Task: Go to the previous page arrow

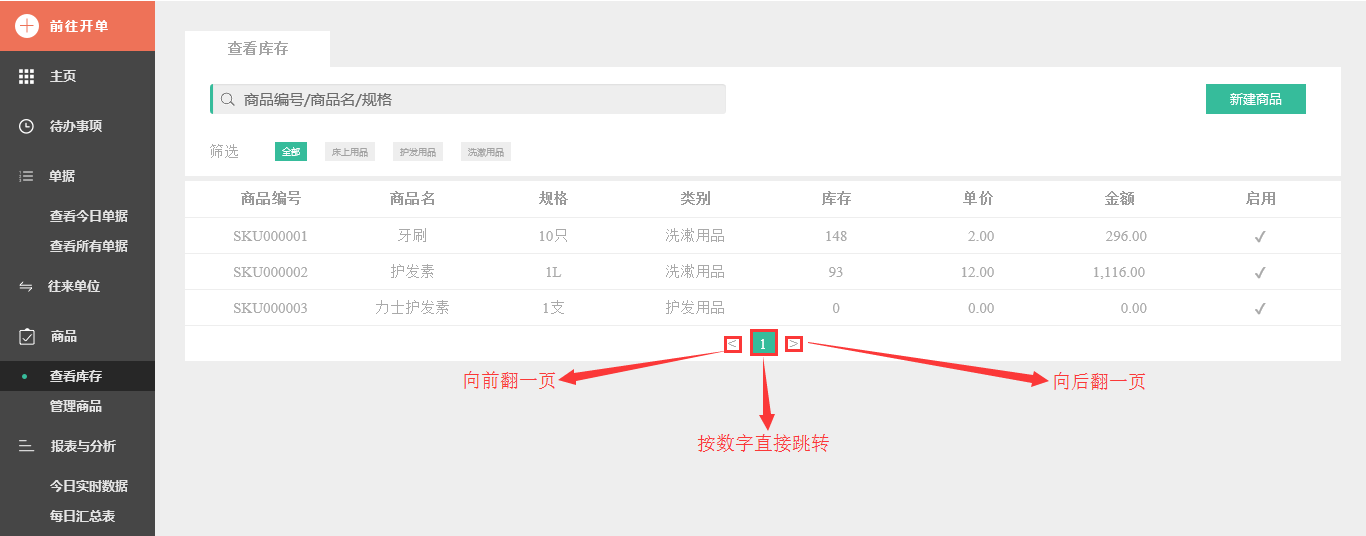Action: click(x=733, y=344)
